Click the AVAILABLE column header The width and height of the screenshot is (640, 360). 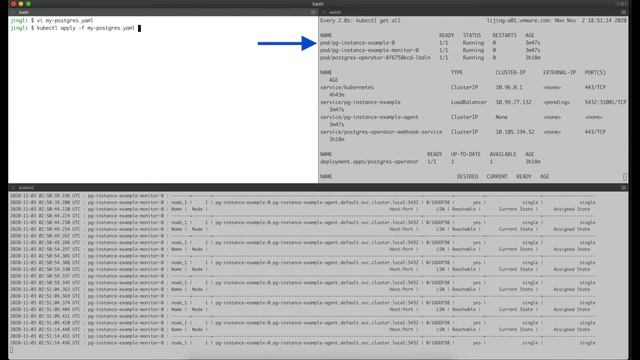pos(503,154)
